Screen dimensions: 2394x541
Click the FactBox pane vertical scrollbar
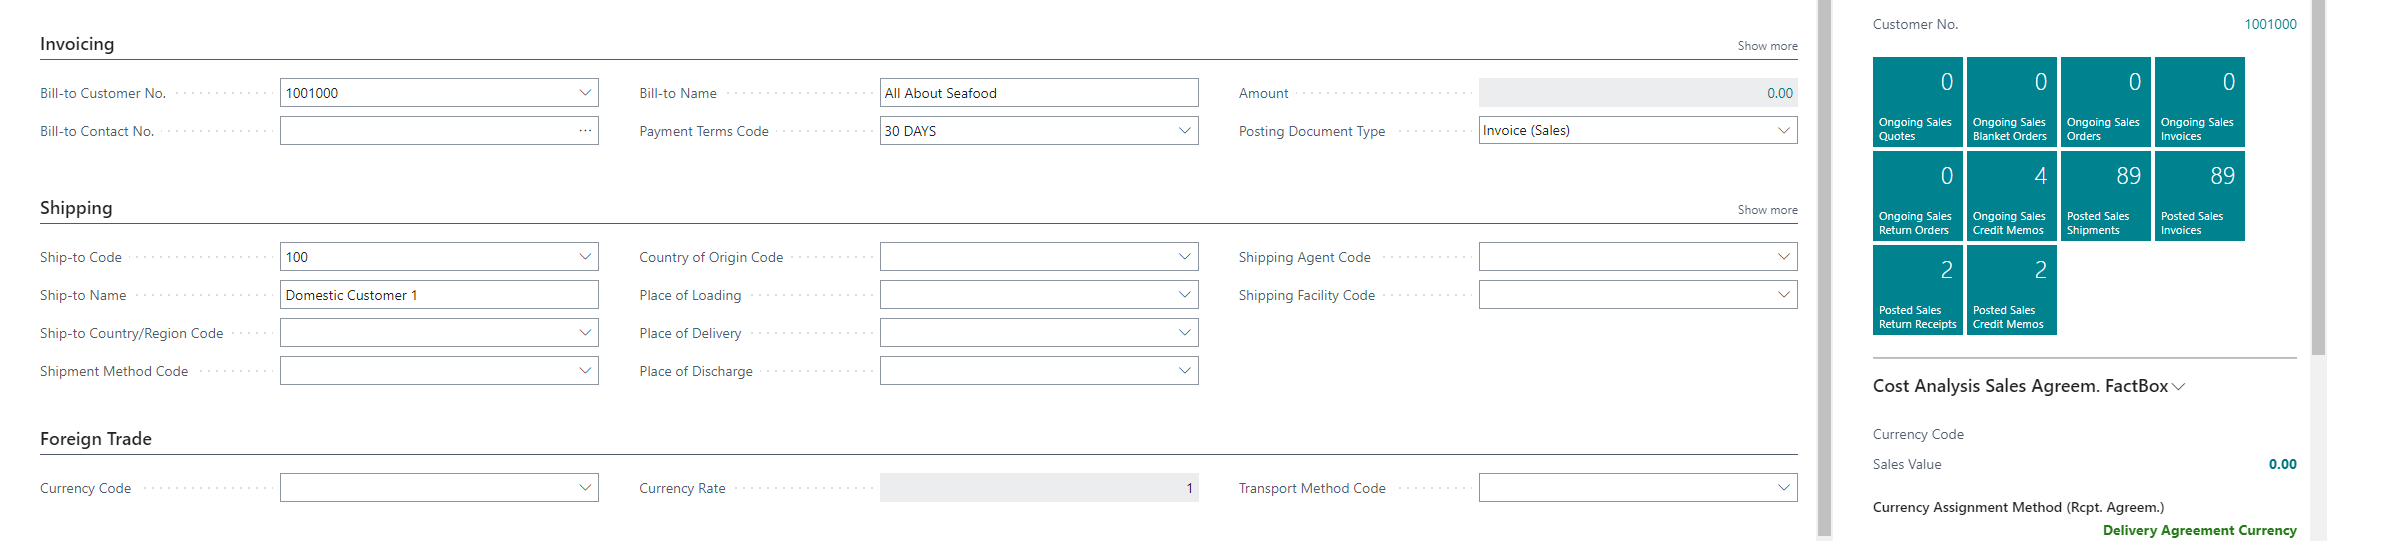coord(2318,180)
